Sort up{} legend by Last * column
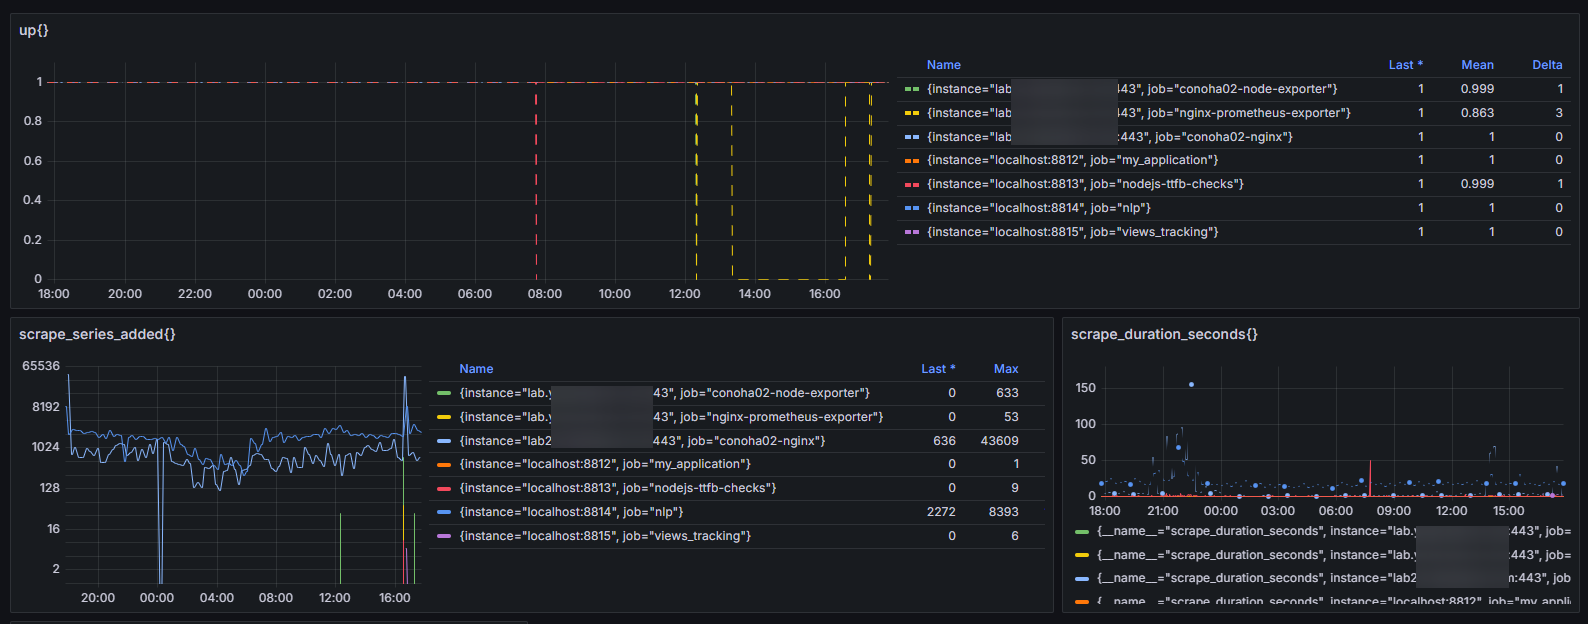 [x=1405, y=65]
